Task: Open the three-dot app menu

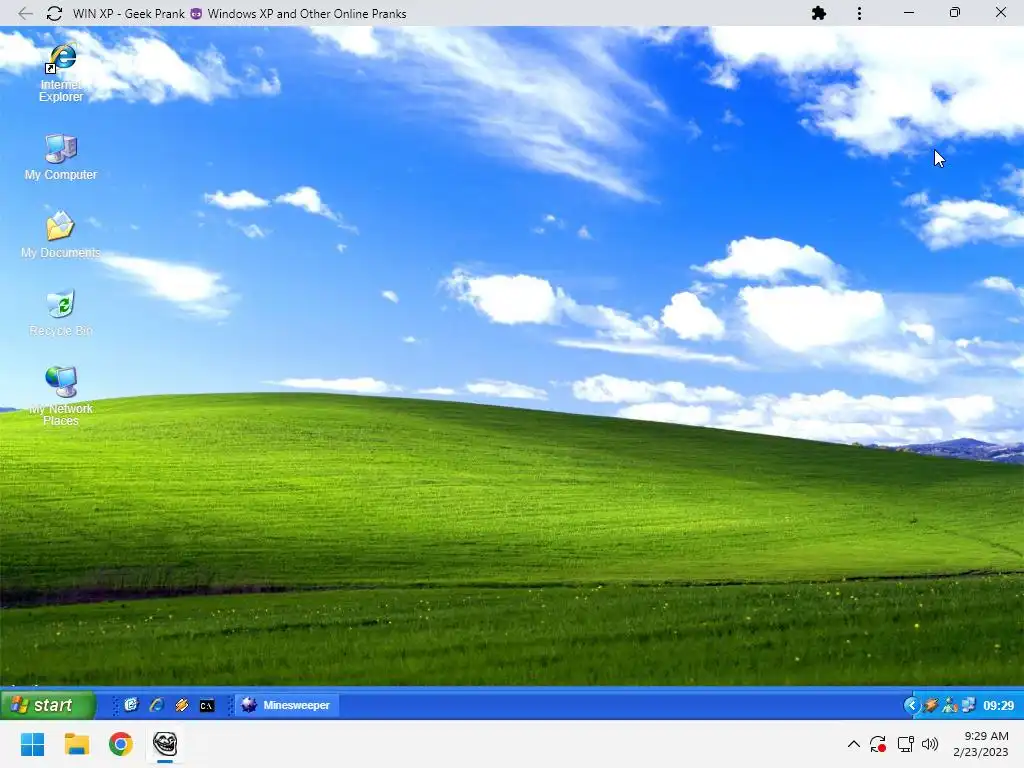Action: point(859,13)
